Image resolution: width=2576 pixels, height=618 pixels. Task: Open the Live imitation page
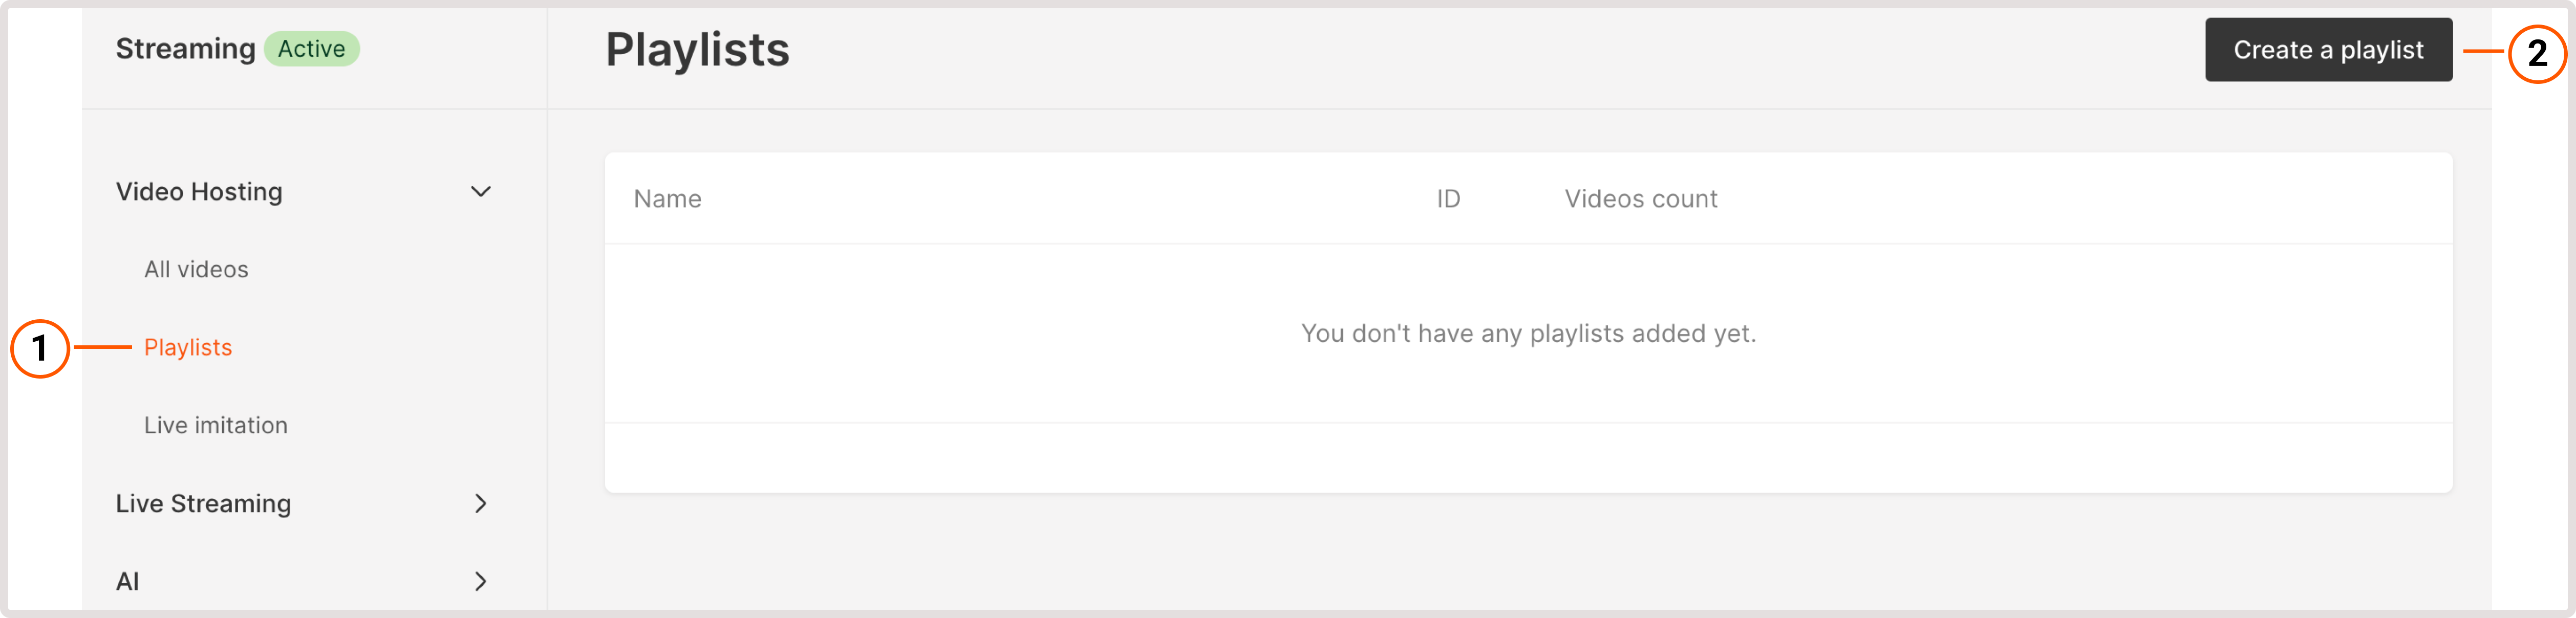pyautogui.click(x=216, y=424)
